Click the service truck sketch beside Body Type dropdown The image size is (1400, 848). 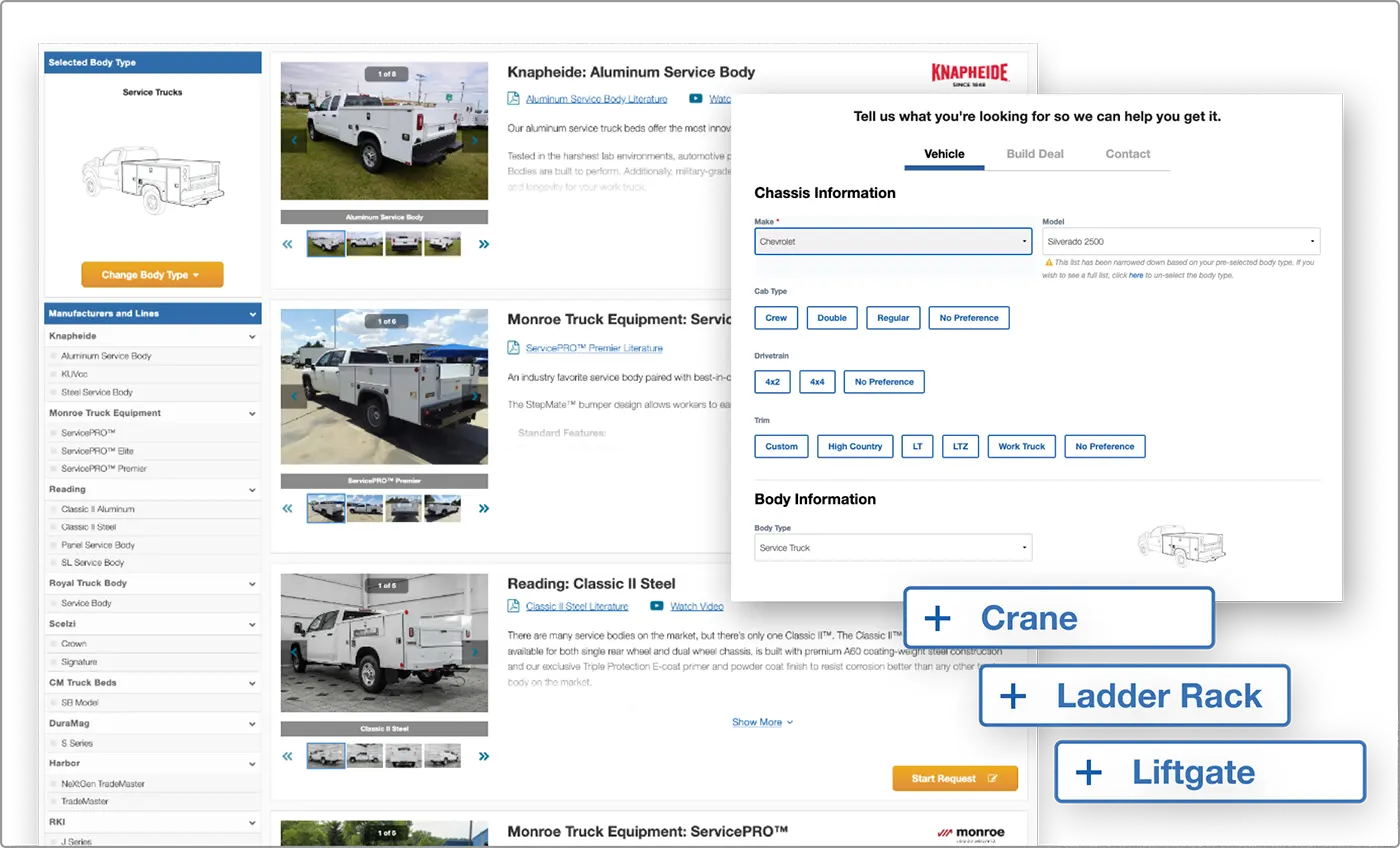tap(1181, 545)
